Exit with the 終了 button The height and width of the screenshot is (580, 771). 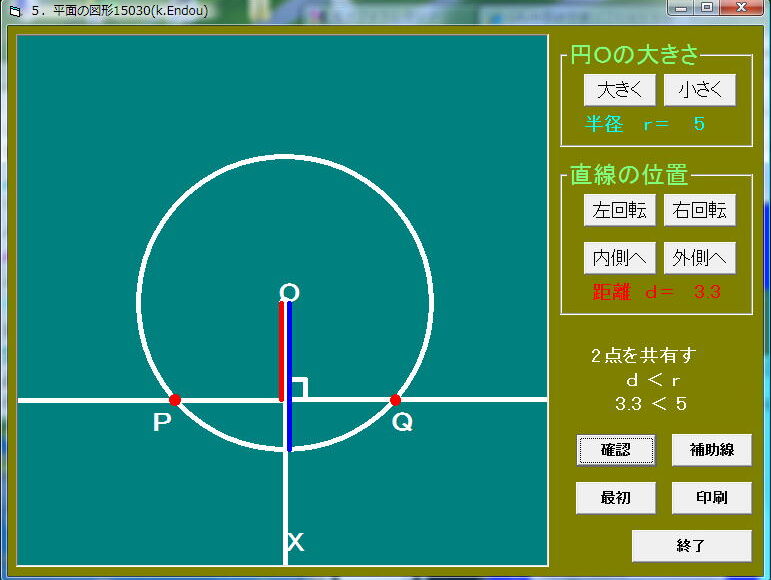pyautogui.click(x=691, y=546)
